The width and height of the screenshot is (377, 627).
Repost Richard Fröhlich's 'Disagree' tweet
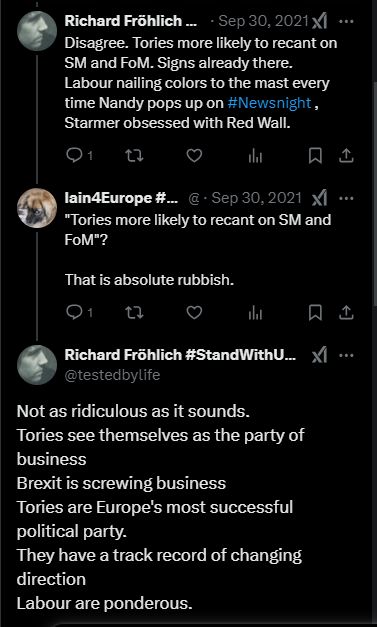134,156
